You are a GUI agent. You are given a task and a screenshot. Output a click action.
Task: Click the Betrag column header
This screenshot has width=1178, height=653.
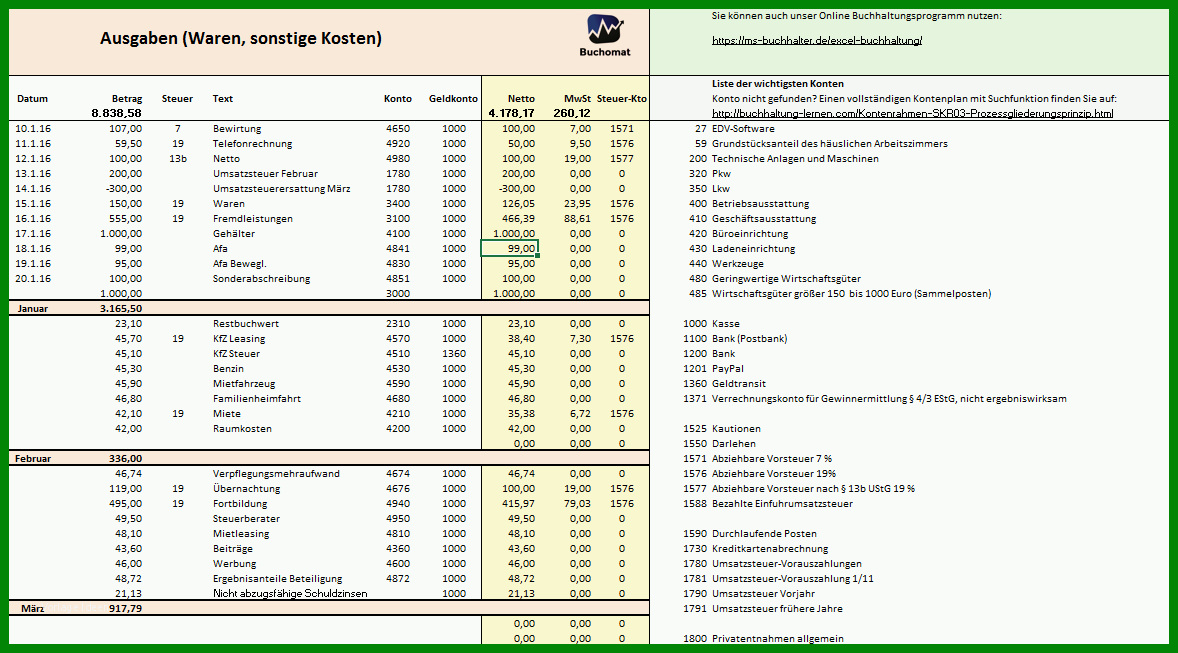coord(127,98)
